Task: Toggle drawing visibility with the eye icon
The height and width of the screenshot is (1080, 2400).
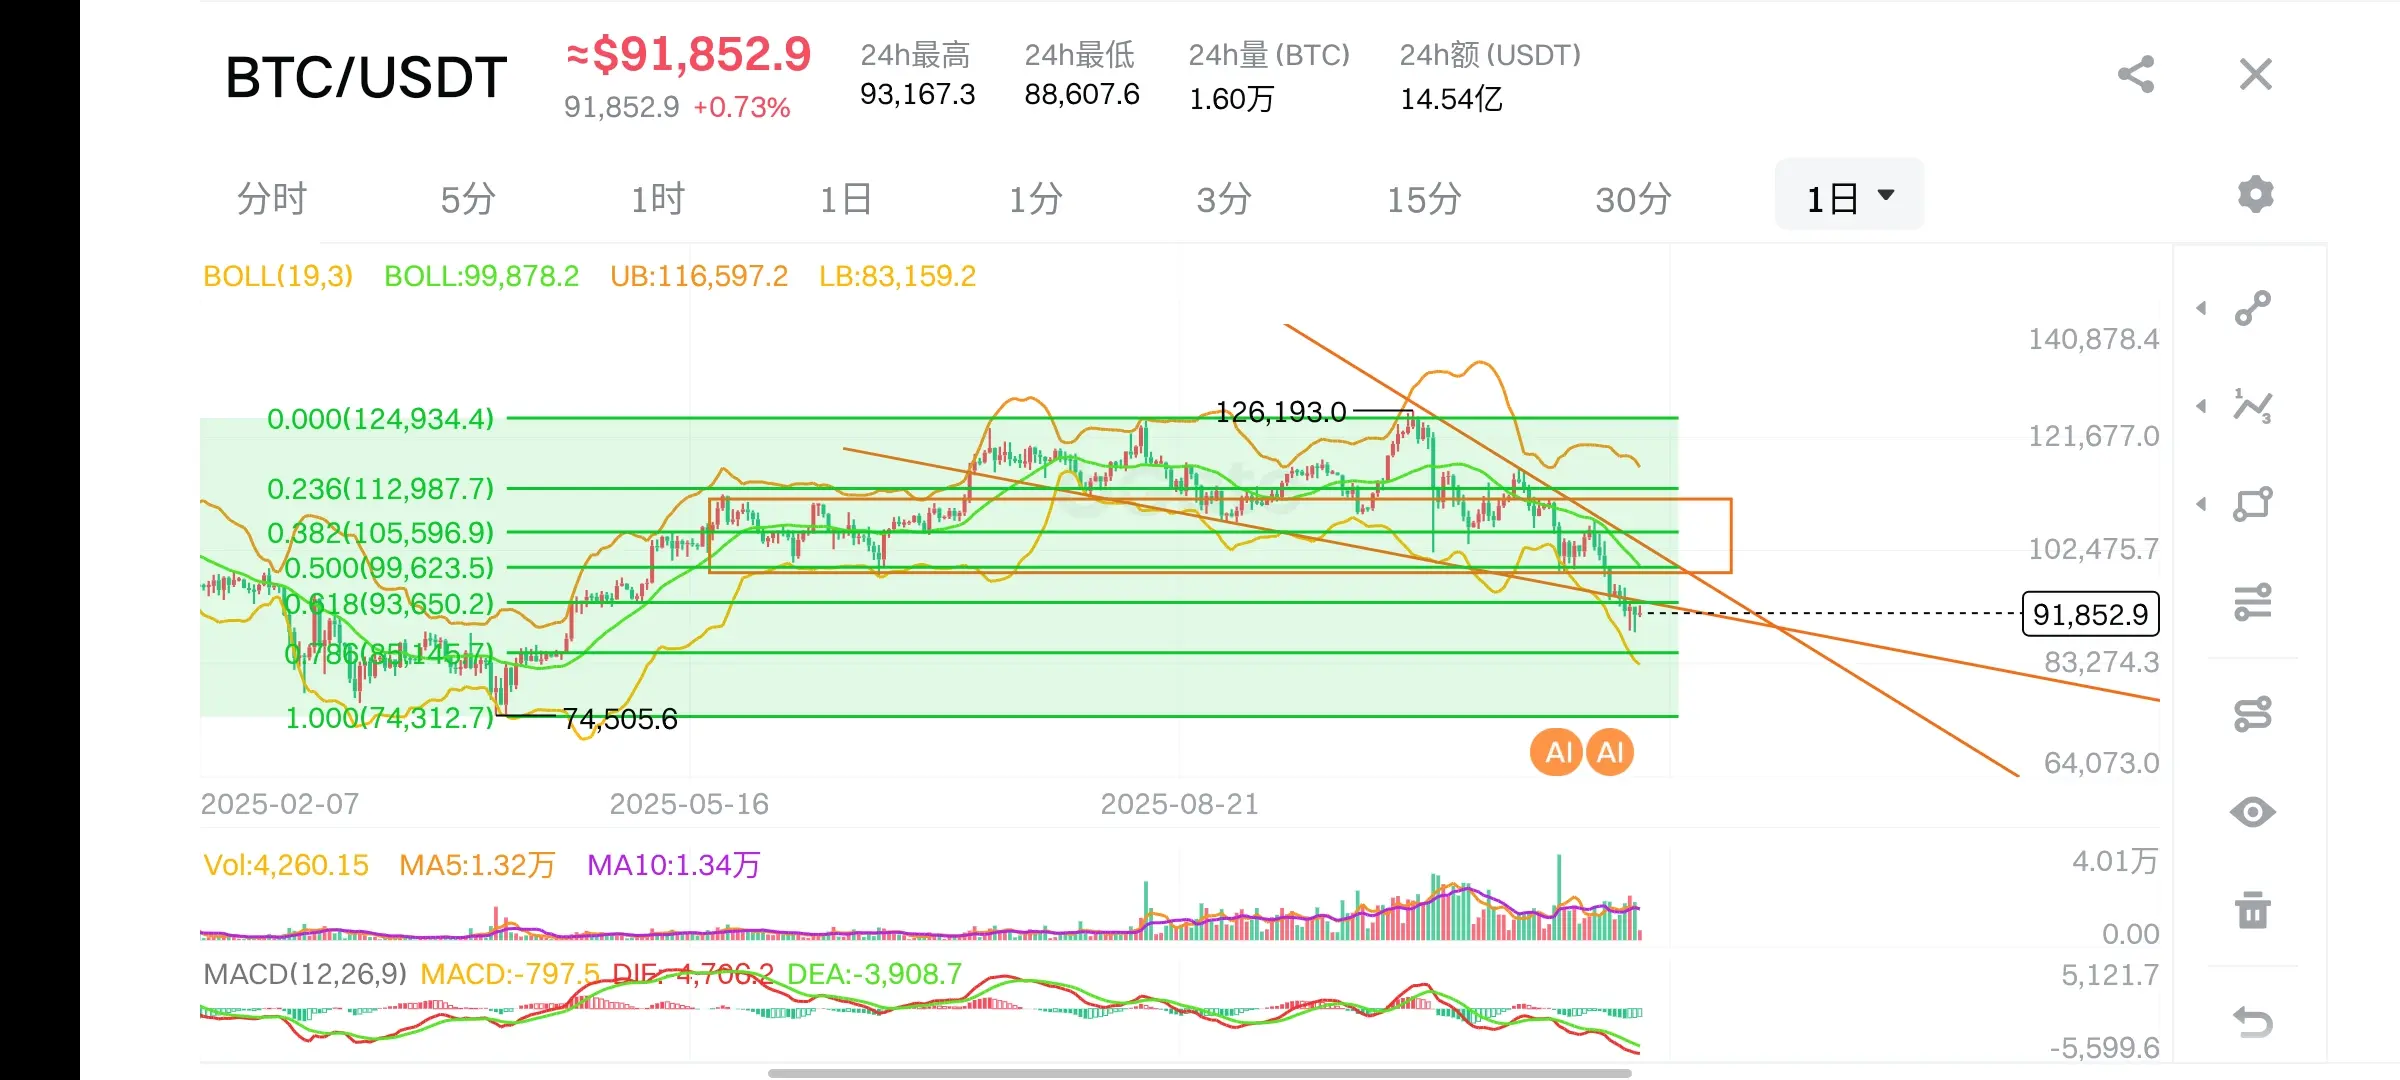Action: click(x=2253, y=812)
